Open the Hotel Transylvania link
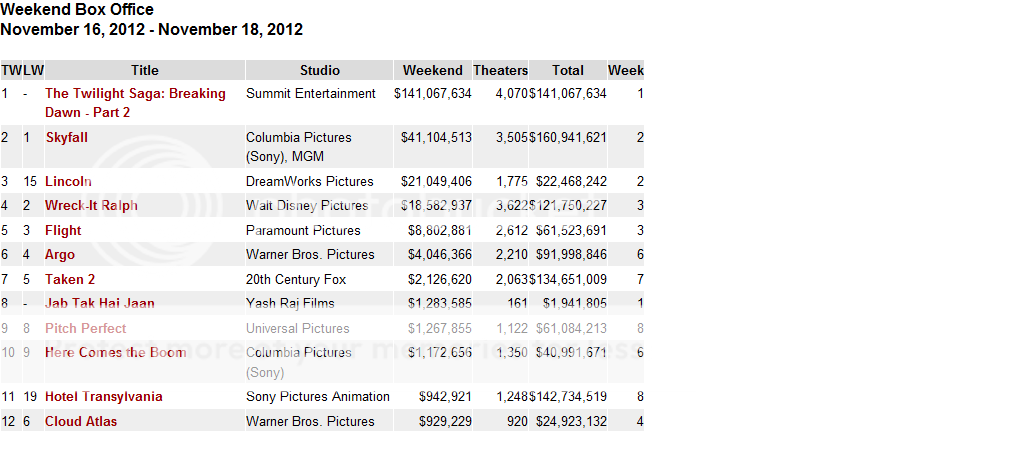 pos(103,397)
